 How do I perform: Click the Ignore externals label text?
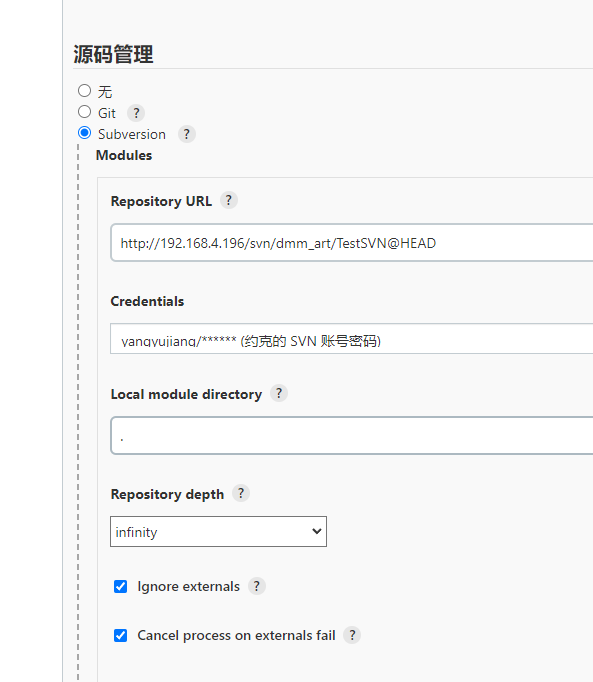[188, 586]
